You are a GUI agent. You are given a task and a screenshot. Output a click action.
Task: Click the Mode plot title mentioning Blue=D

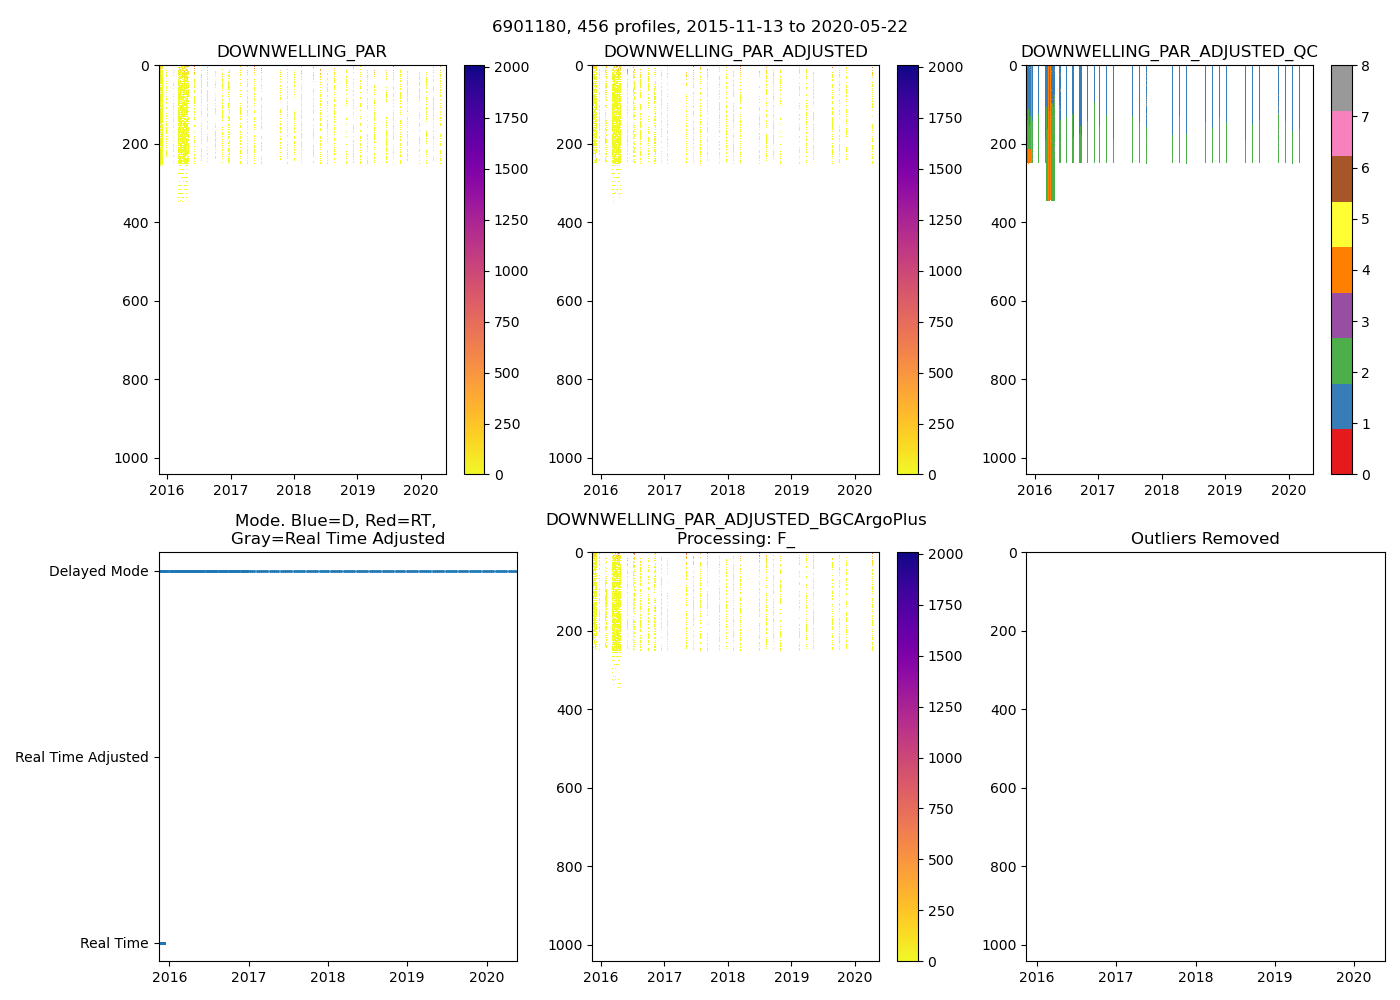tap(337, 530)
